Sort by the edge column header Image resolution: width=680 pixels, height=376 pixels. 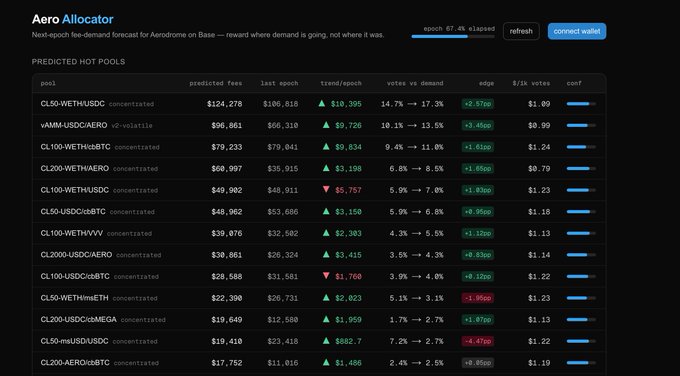click(x=487, y=83)
